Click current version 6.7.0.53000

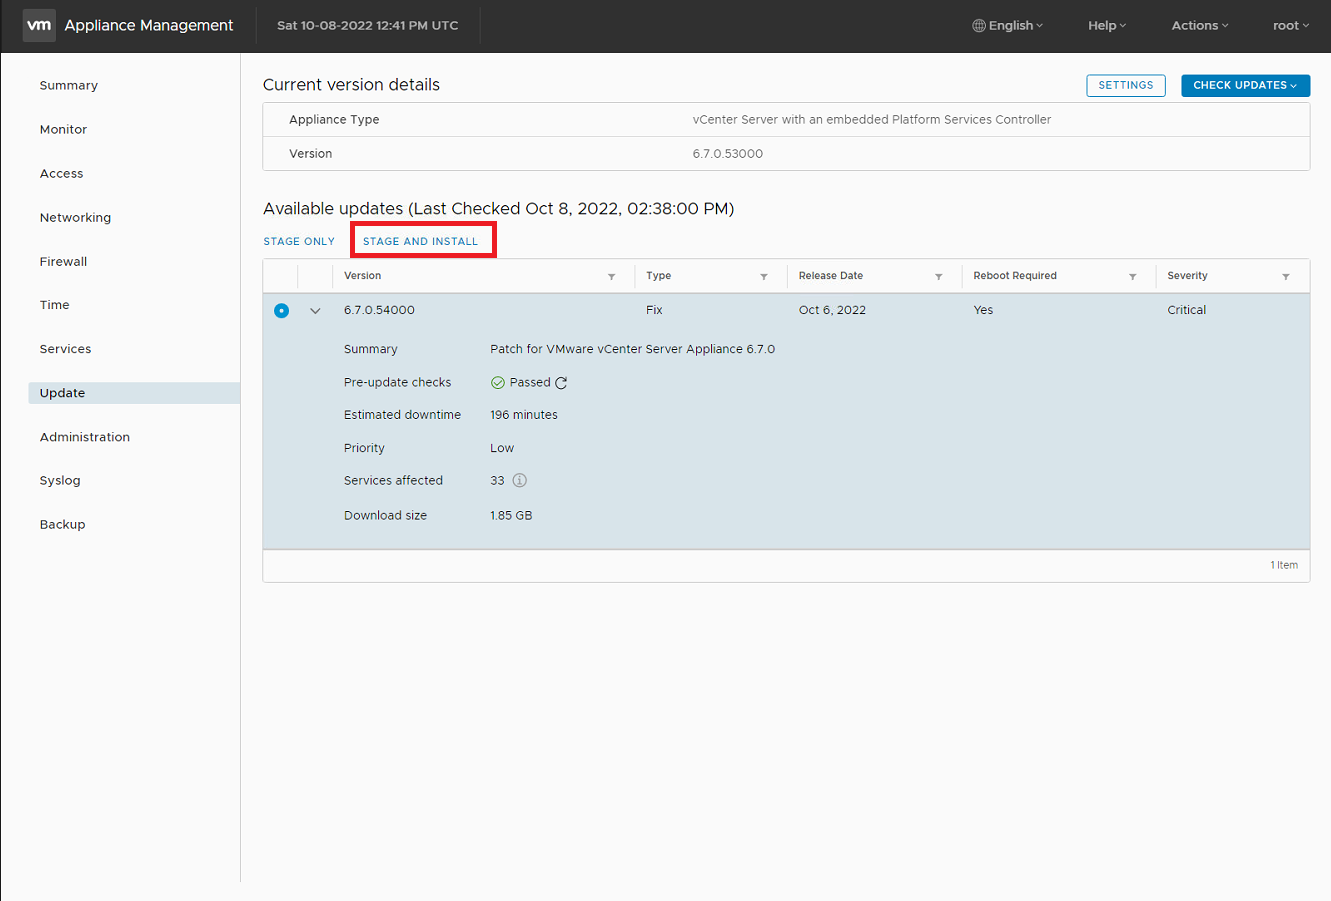click(728, 154)
